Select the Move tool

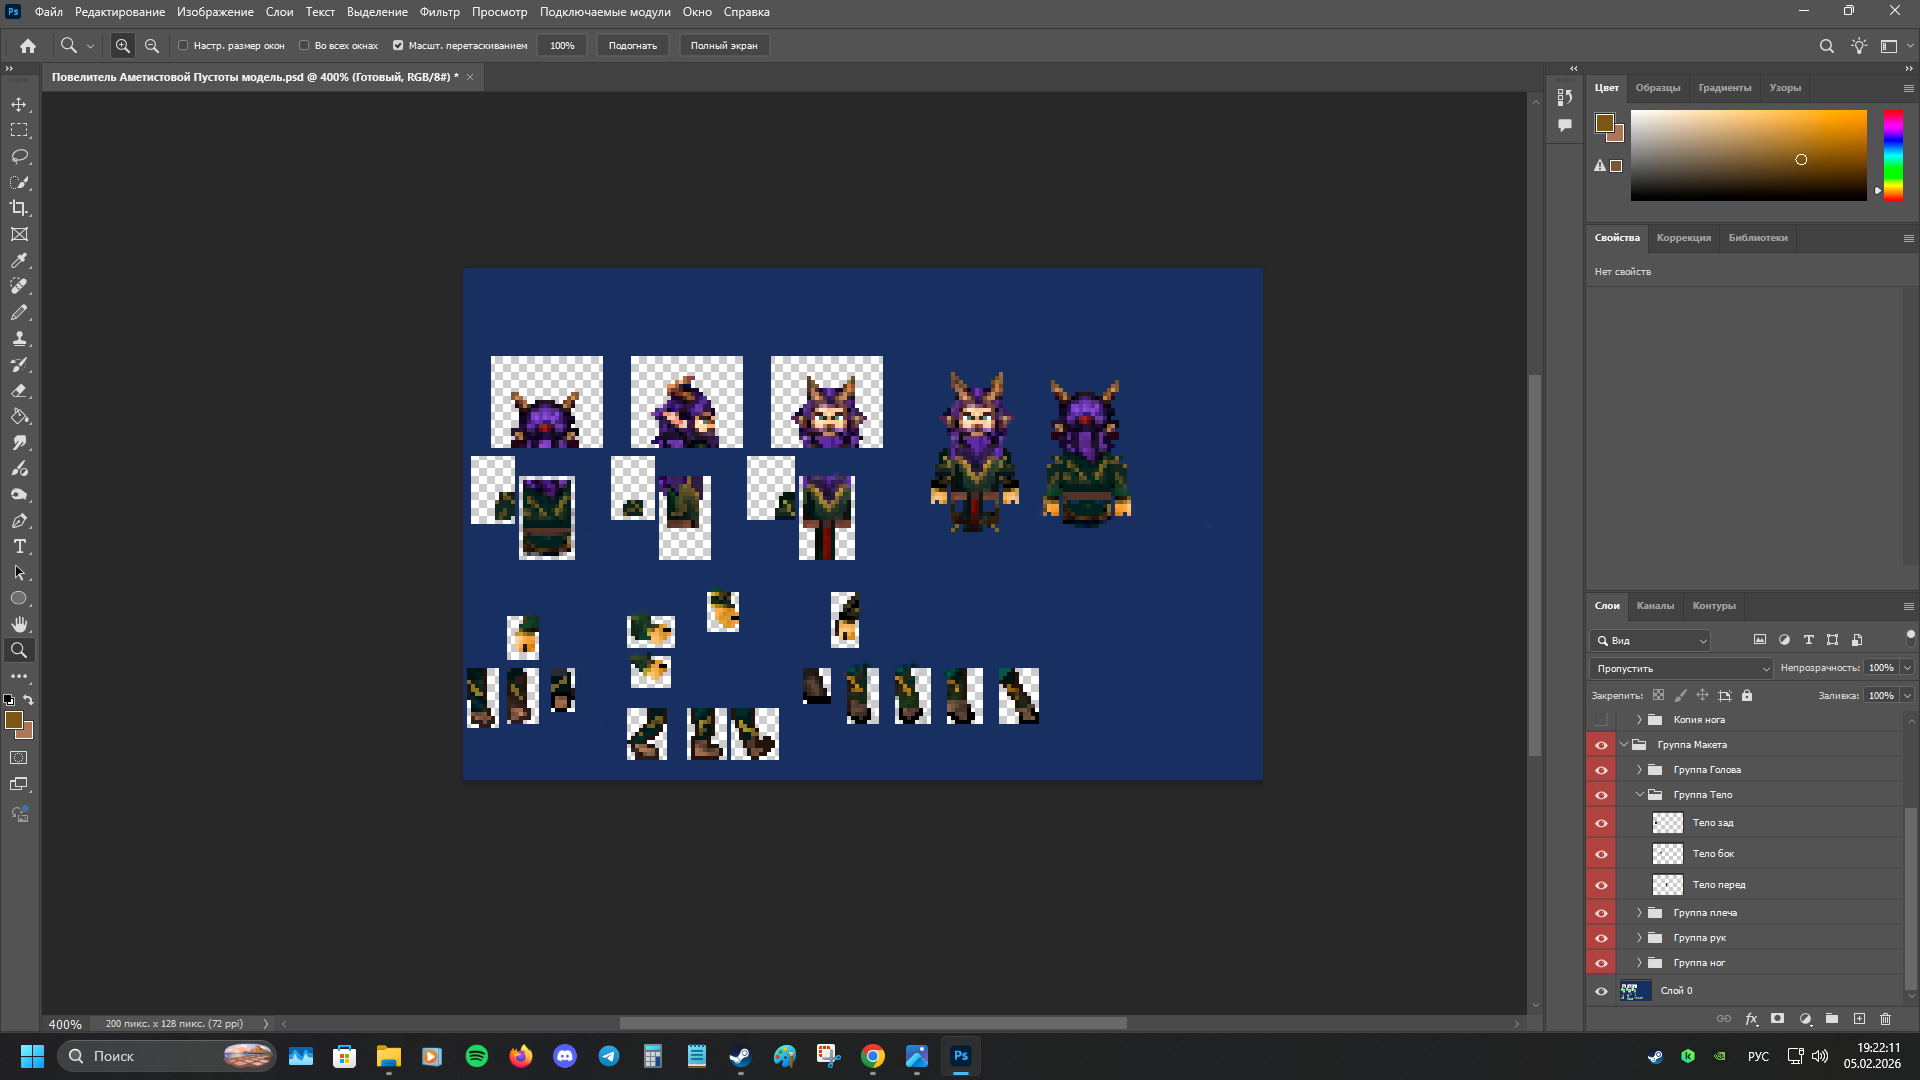(19, 105)
